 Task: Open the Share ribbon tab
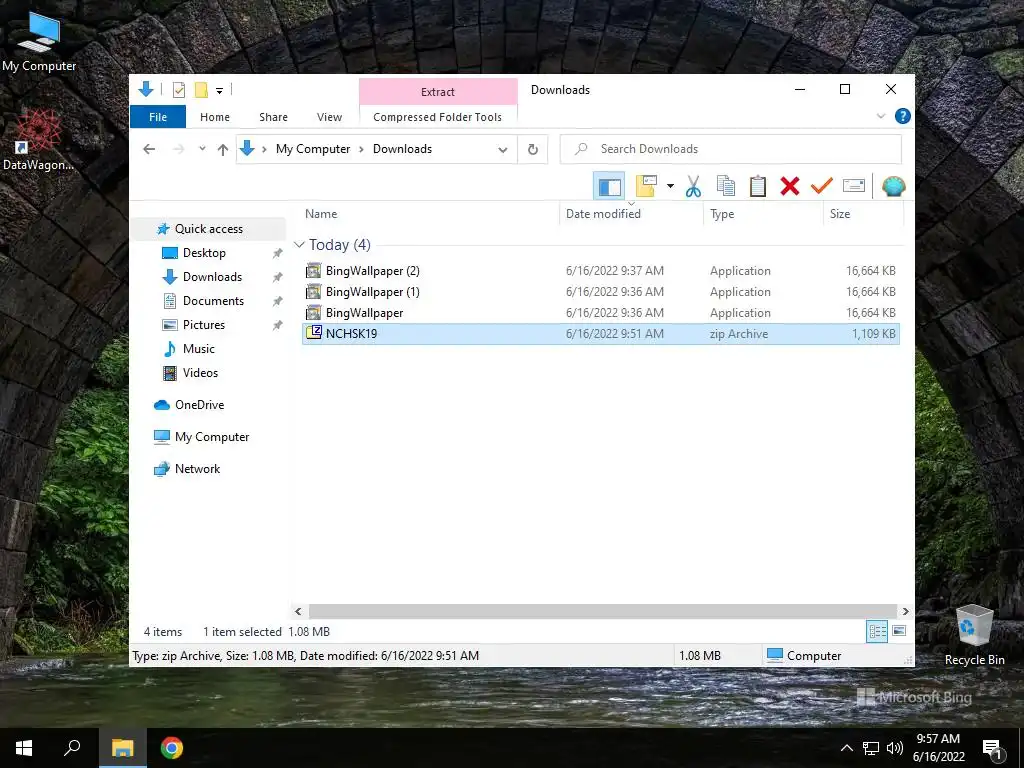pos(273,117)
